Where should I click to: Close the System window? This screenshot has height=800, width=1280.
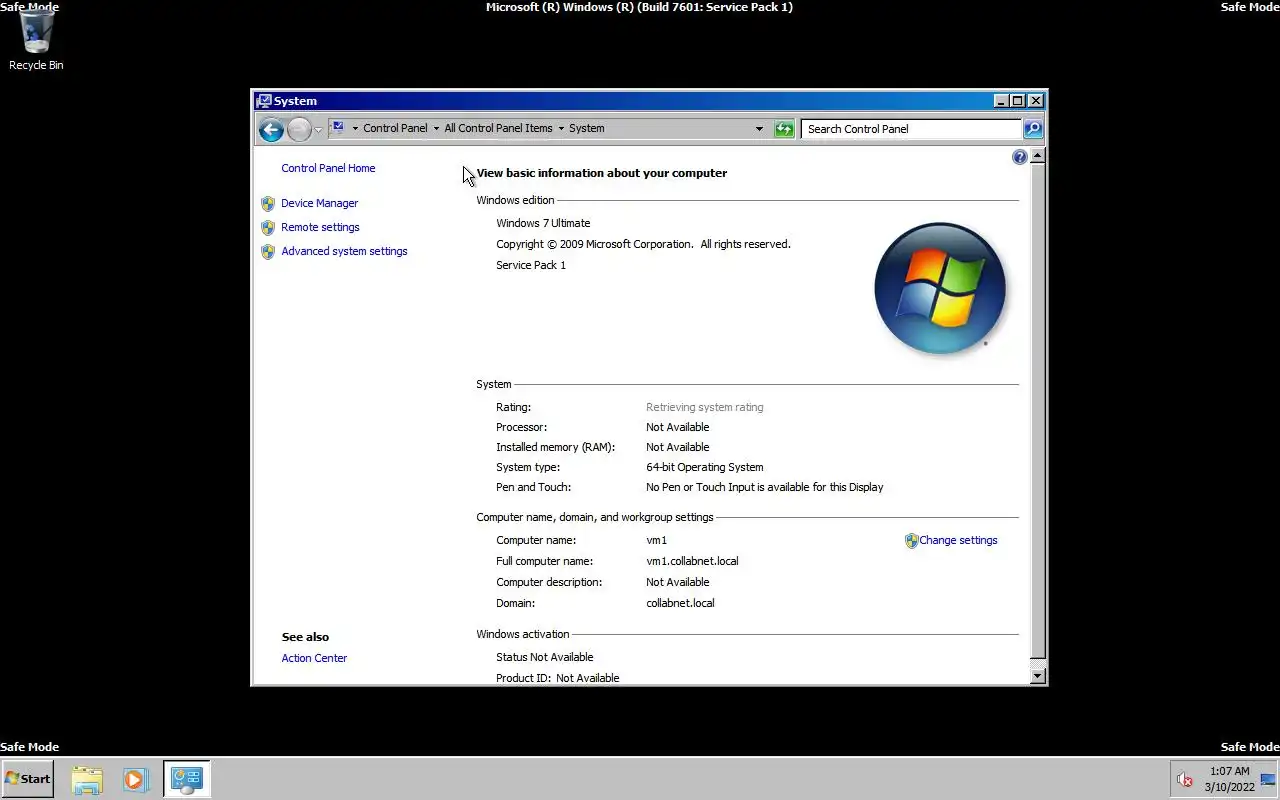[x=1036, y=101]
